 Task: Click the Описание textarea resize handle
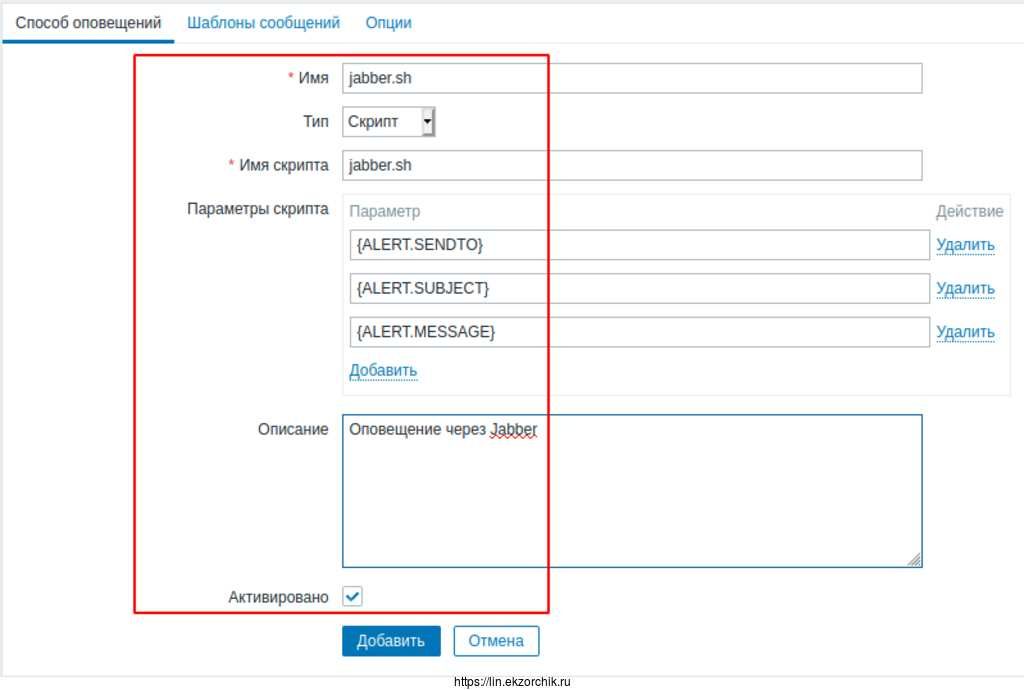(x=914, y=560)
